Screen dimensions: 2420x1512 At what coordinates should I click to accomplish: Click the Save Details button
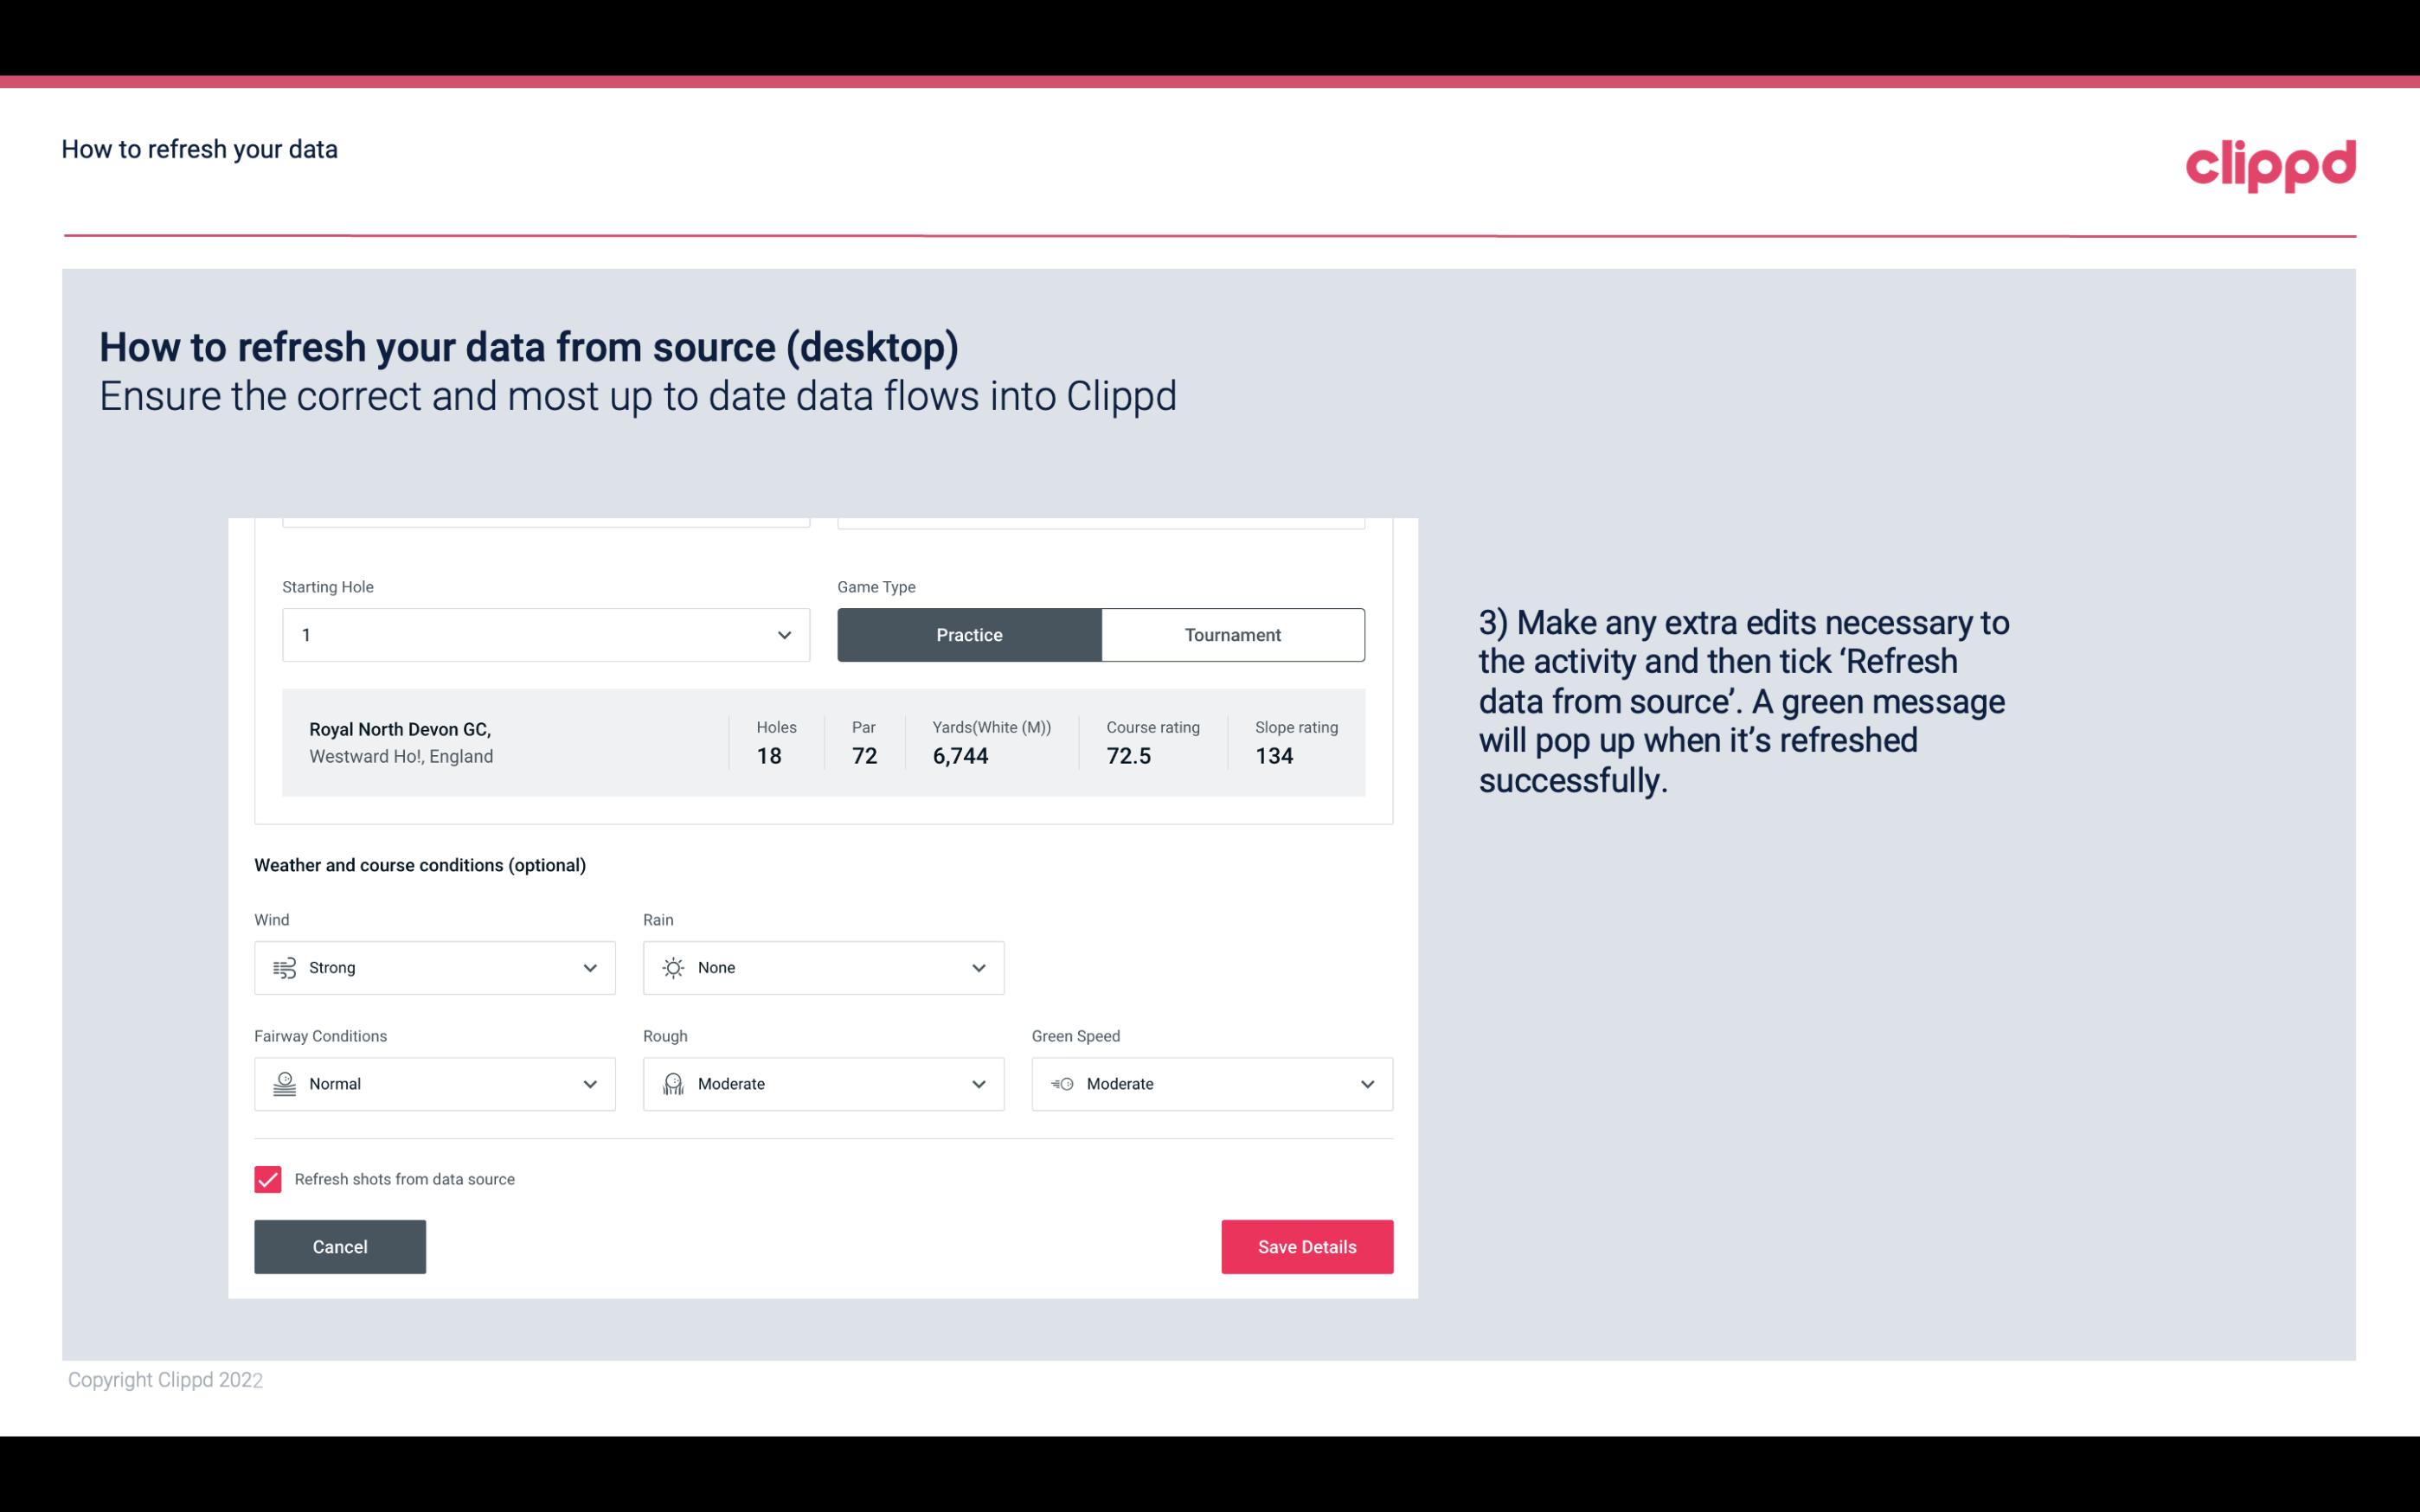tap(1306, 1246)
